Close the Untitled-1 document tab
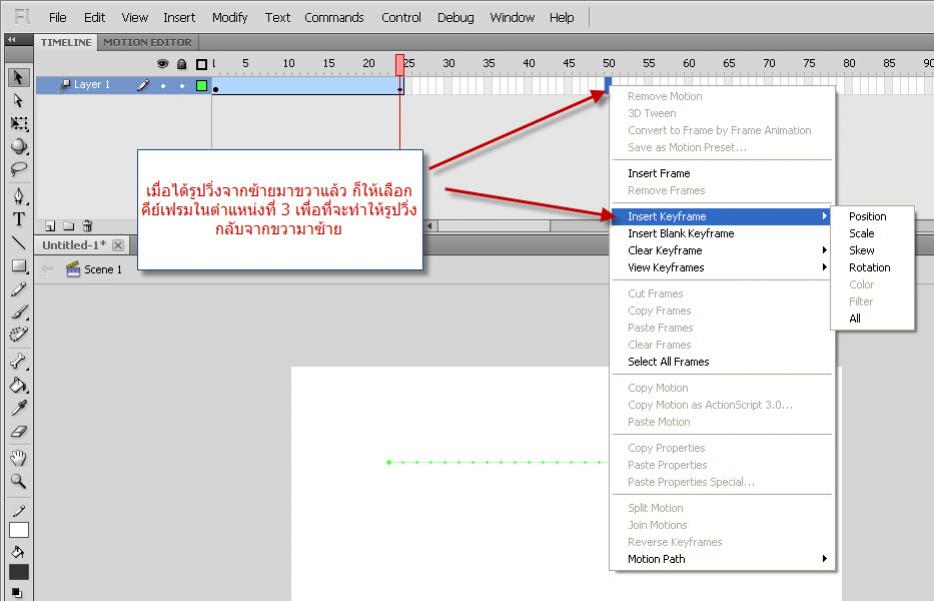This screenshot has width=934, height=601. (x=118, y=245)
